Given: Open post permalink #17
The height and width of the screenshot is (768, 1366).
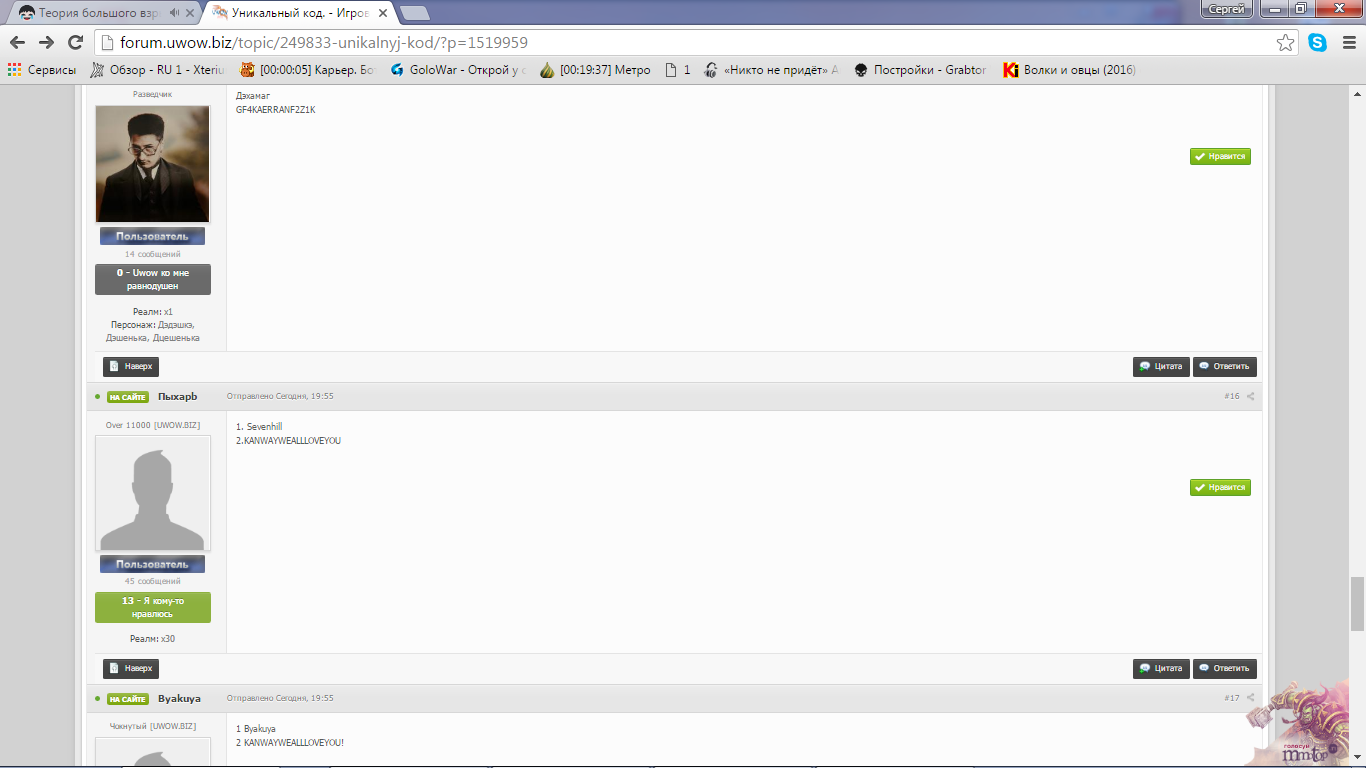Looking at the screenshot, I should tap(1232, 698).
